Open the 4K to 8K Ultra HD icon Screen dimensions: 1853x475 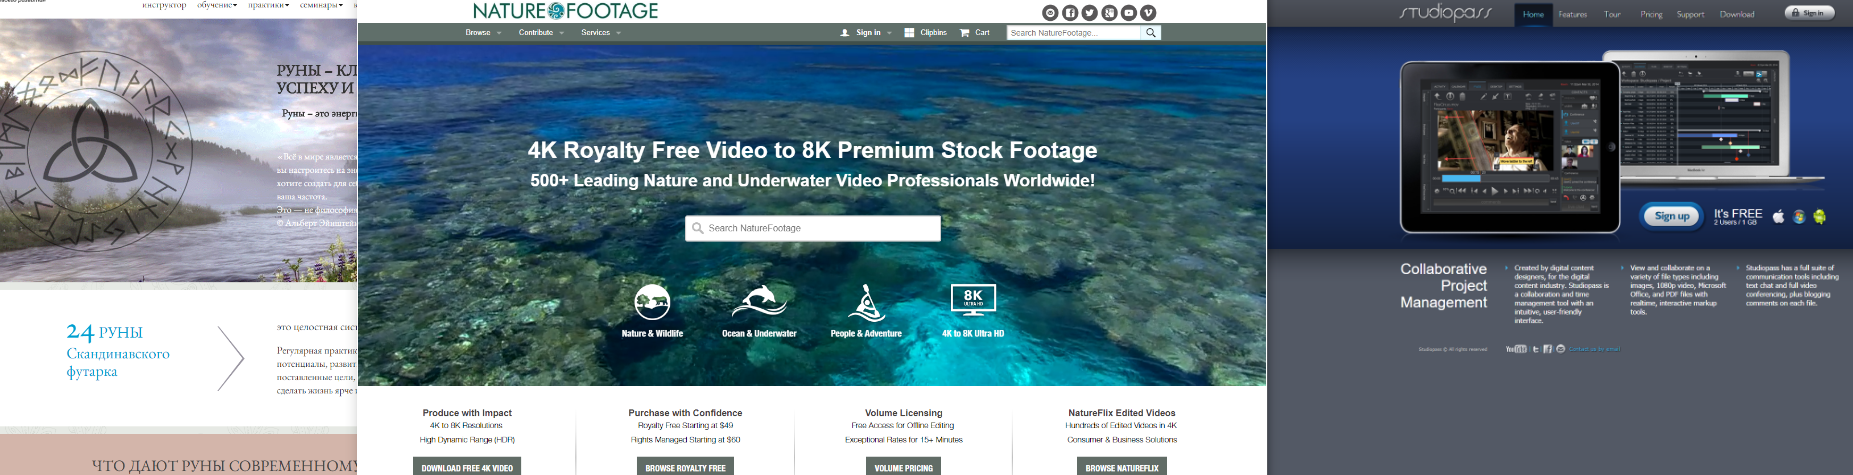coord(973,300)
